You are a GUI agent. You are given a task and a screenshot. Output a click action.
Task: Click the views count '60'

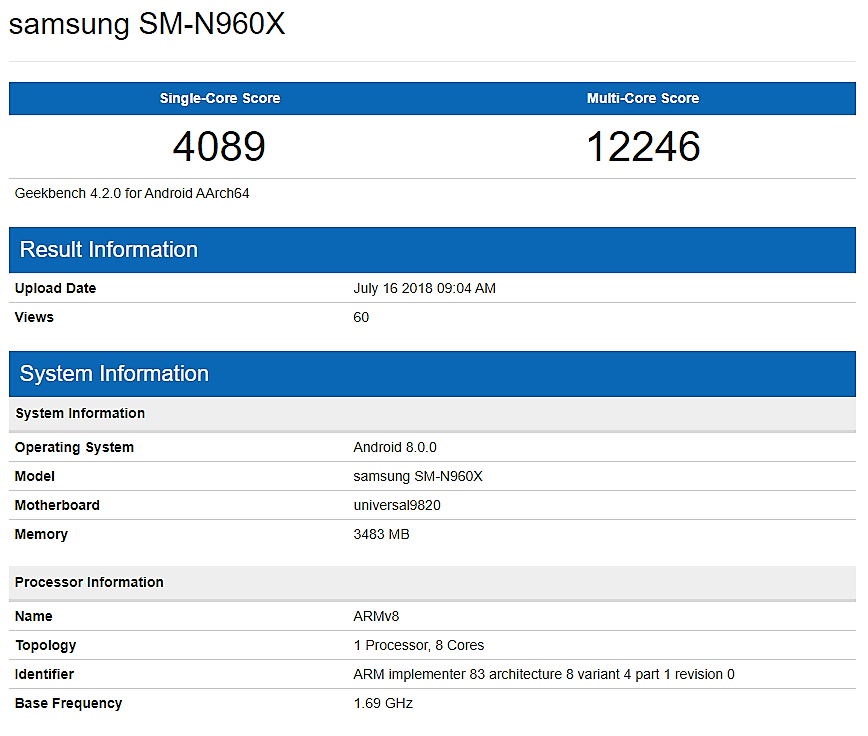click(361, 317)
